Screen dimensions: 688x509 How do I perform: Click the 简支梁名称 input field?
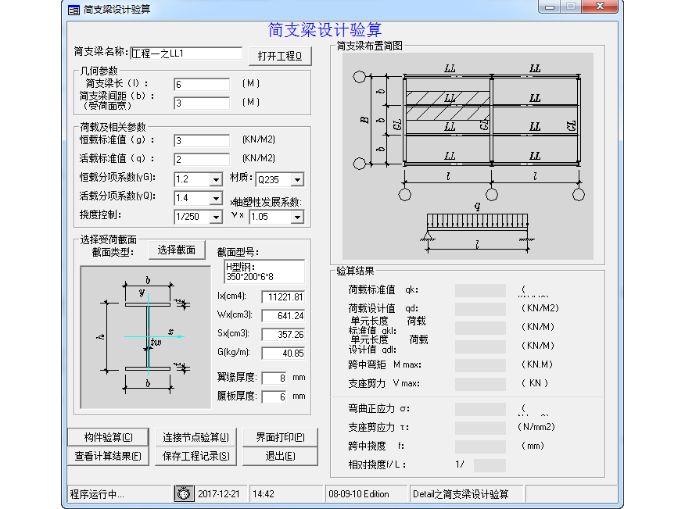186,54
